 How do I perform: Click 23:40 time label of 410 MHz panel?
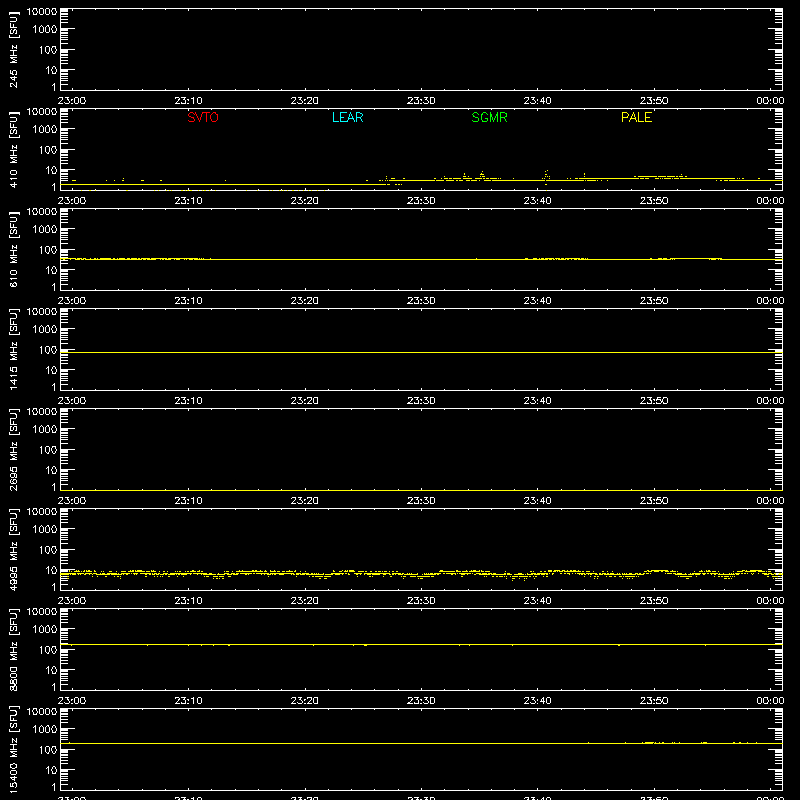[537, 201]
